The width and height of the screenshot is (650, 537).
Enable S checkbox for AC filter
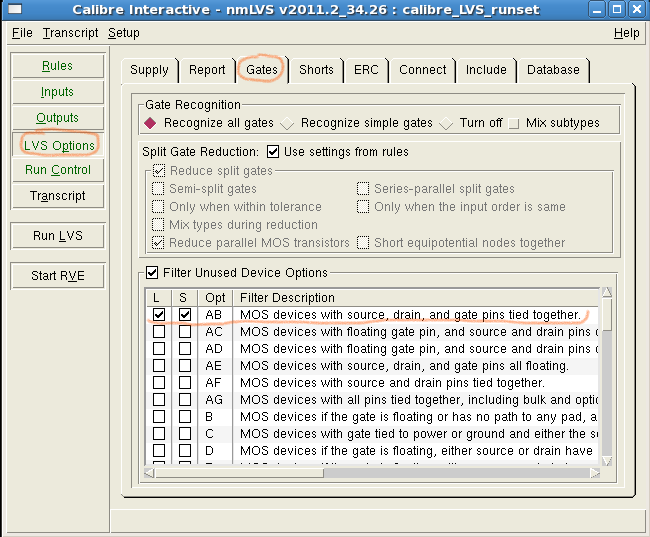click(185, 332)
